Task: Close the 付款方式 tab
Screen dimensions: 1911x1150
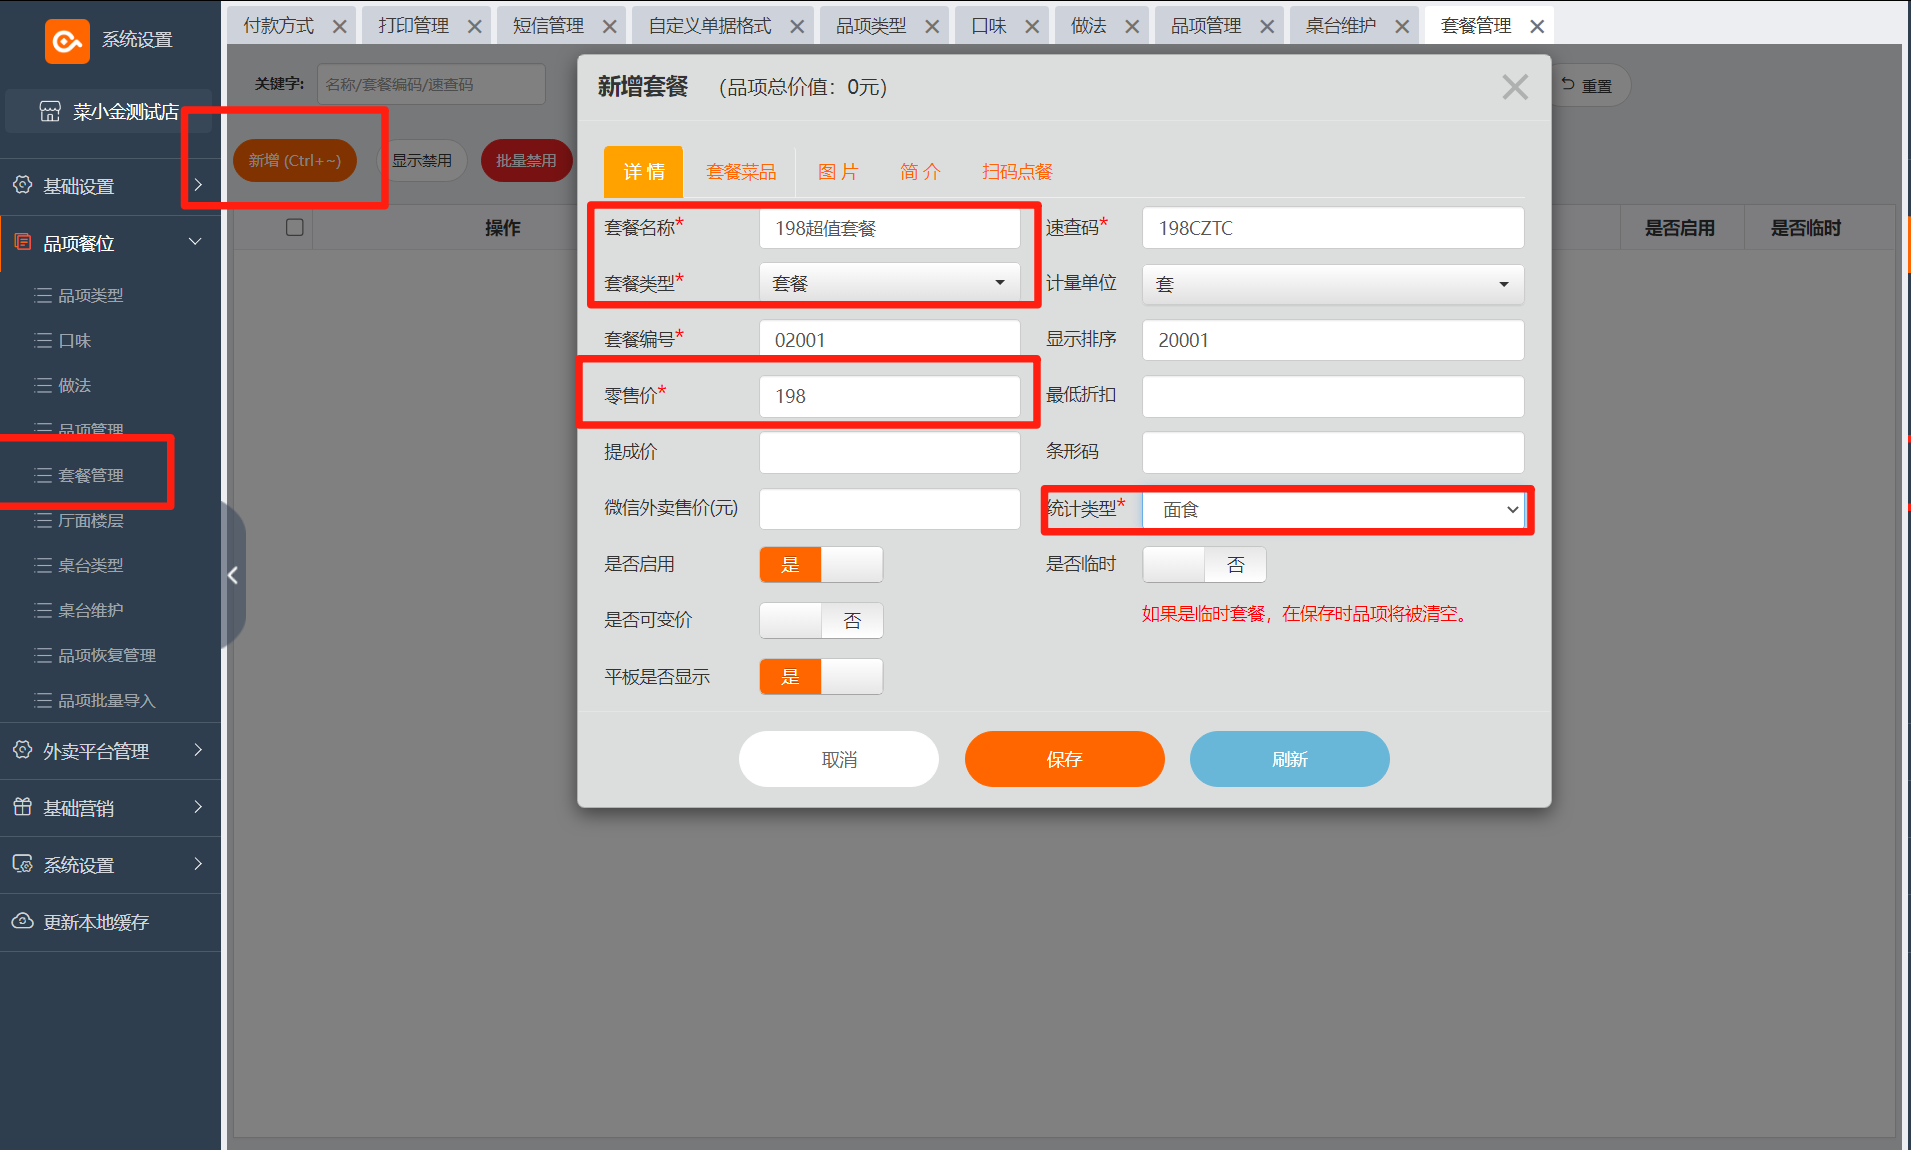Action: click(340, 27)
